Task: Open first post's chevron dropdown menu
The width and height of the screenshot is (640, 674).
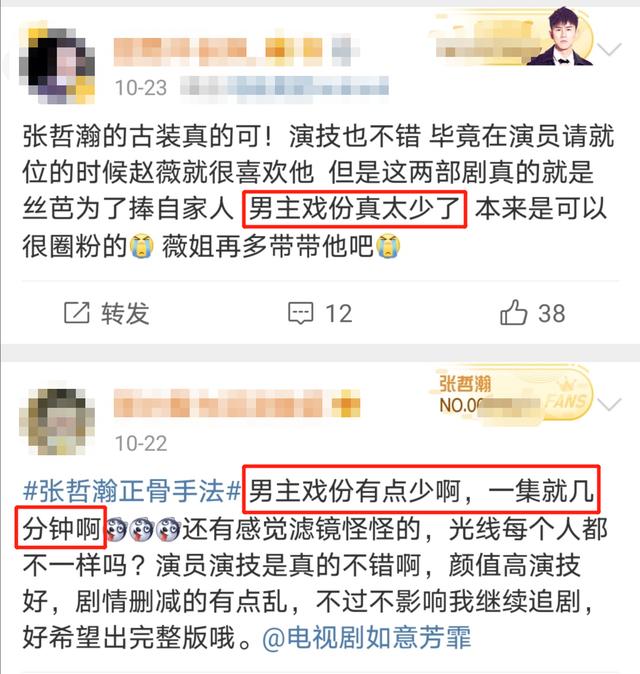Action: coord(609,50)
